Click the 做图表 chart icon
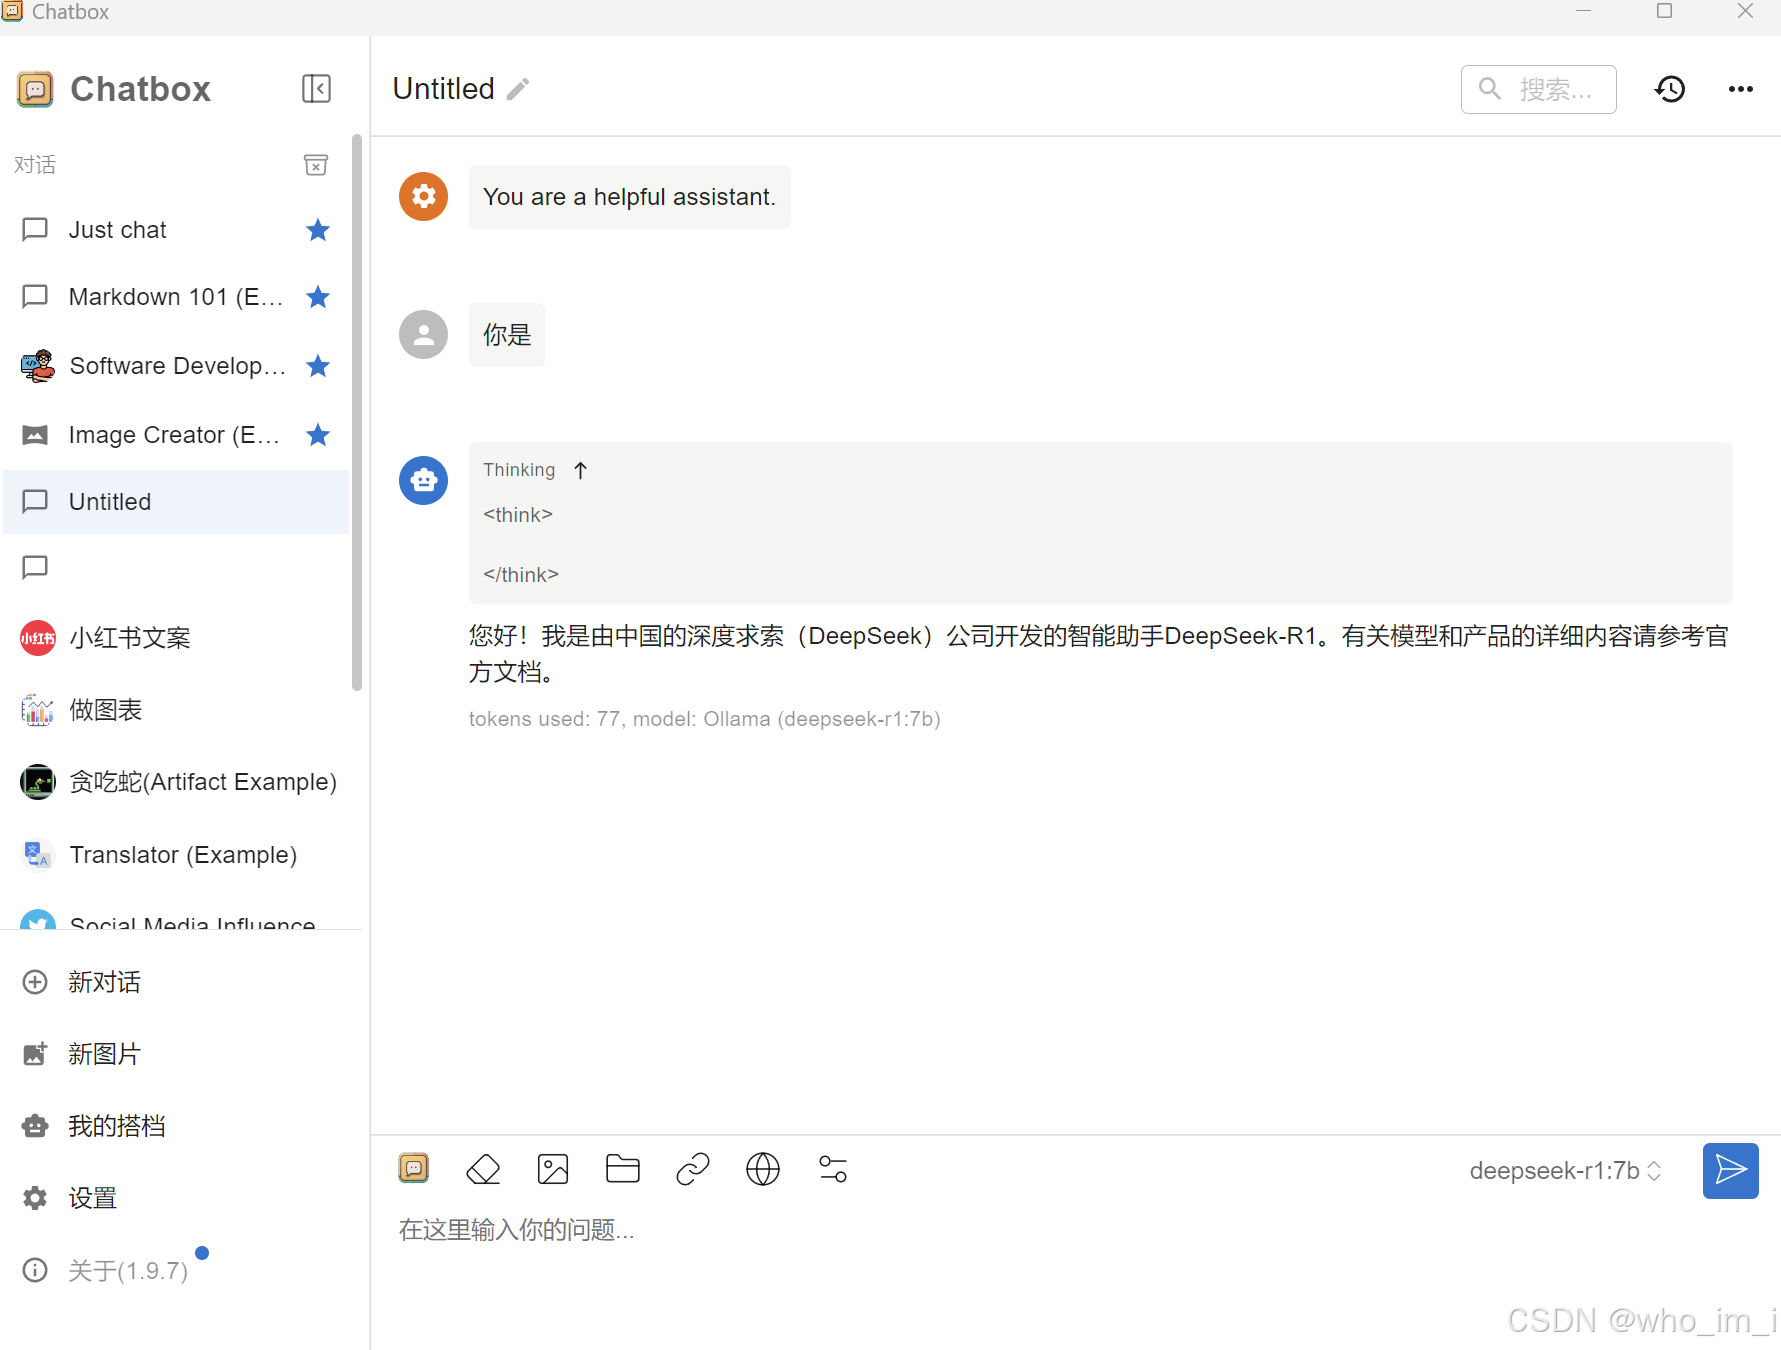The width and height of the screenshot is (1781, 1350). [x=38, y=710]
